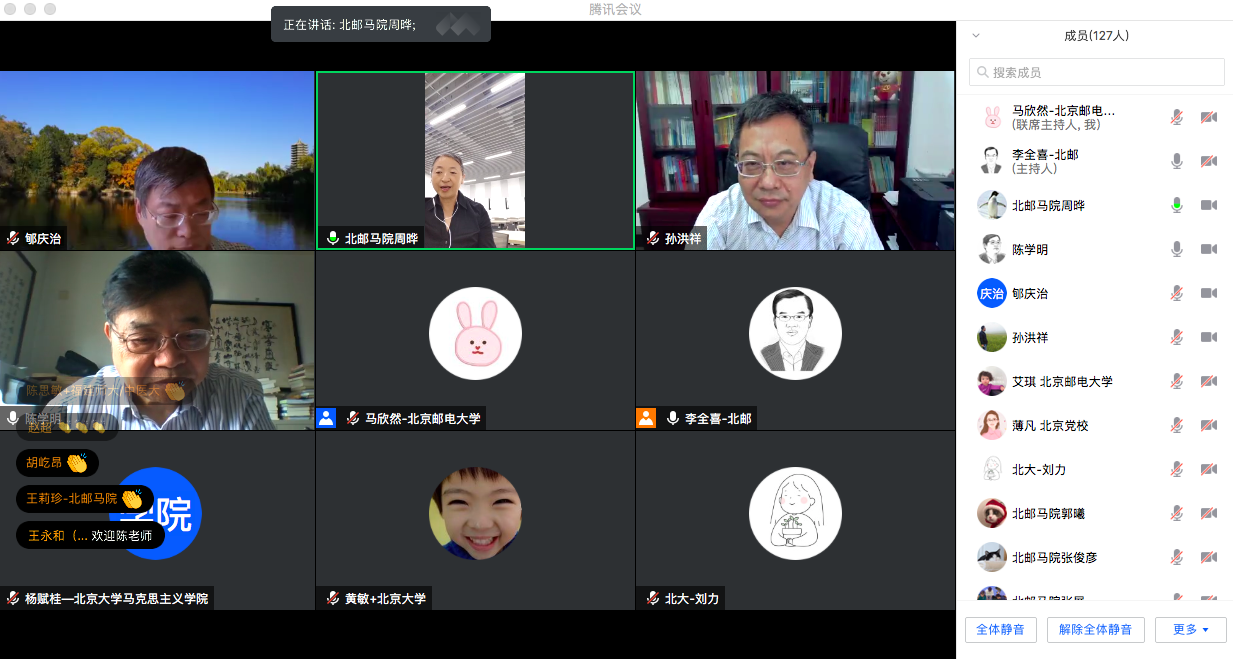The height and width of the screenshot is (659, 1233).
Task: Click muted microphone icon for 北大-刘力 list row
Action: pos(1177,469)
